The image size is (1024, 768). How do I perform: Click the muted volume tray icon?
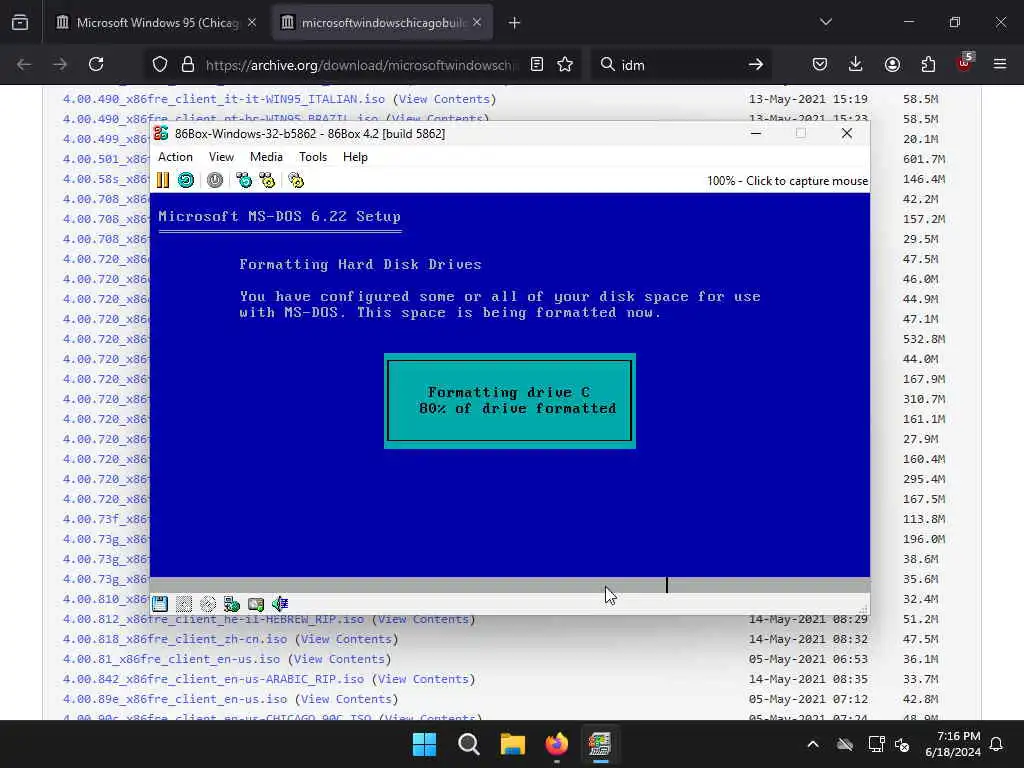pos(902,744)
